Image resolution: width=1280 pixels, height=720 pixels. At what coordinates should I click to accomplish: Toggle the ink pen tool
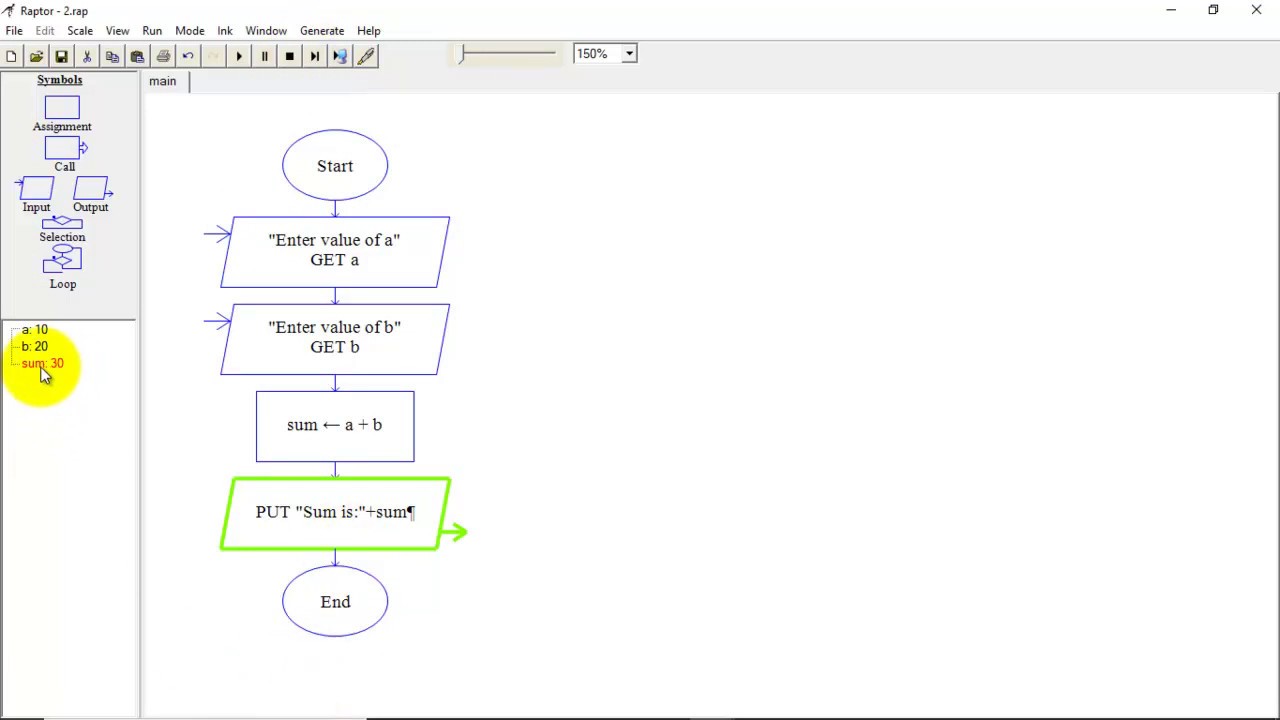(366, 56)
